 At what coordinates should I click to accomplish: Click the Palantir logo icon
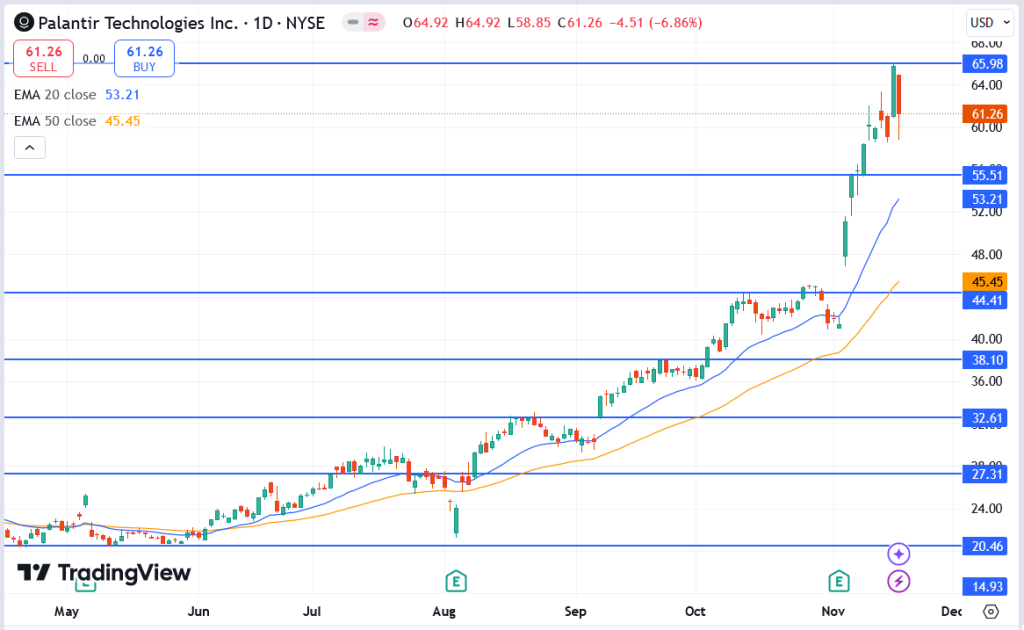tap(24, 23)
